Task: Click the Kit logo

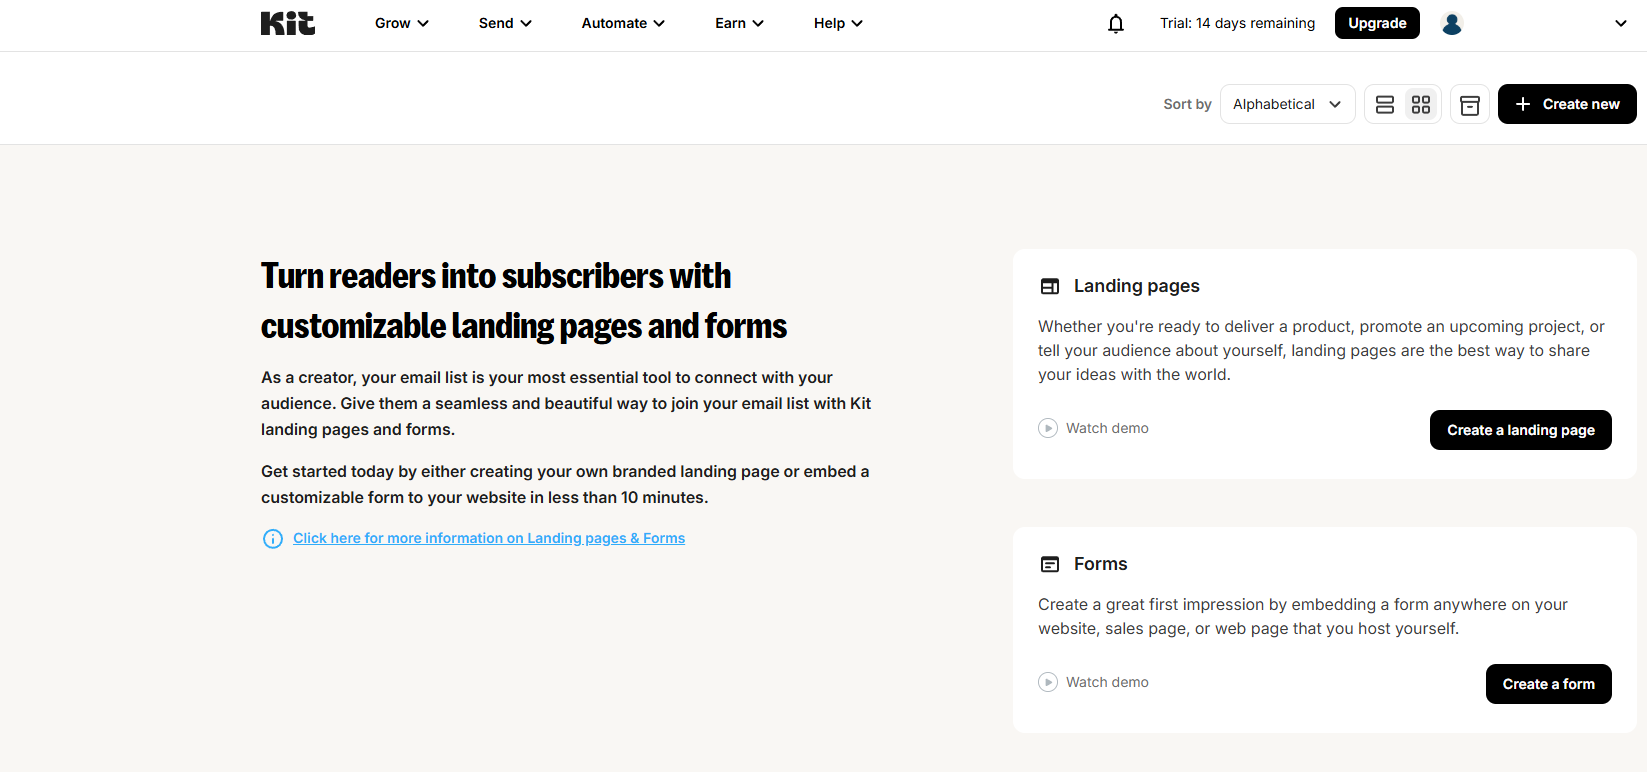Action: pos(288,23)
